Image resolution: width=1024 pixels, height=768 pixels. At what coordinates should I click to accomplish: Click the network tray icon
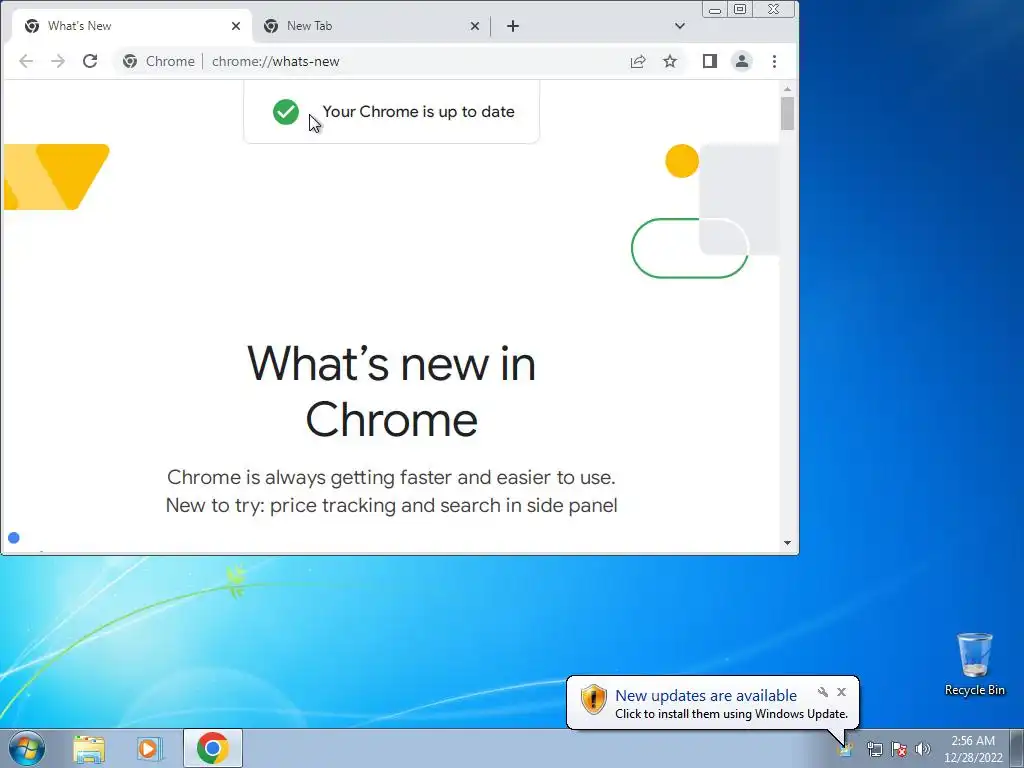874,749
